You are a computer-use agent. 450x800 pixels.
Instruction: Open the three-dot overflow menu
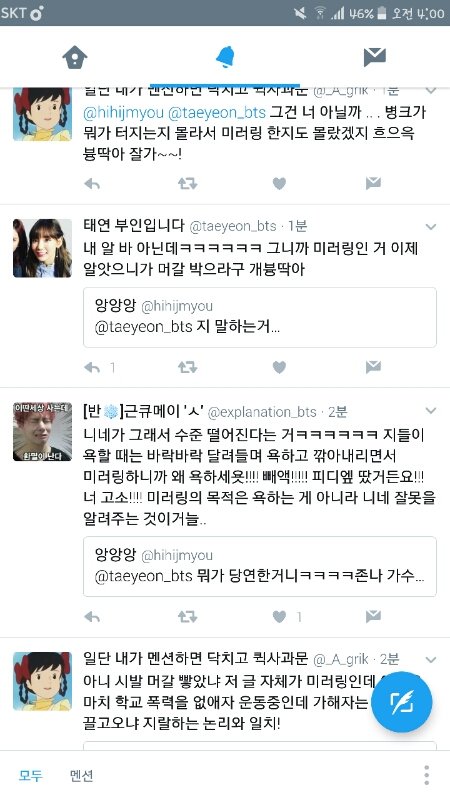pyautogui.click(x=427, y=776)
